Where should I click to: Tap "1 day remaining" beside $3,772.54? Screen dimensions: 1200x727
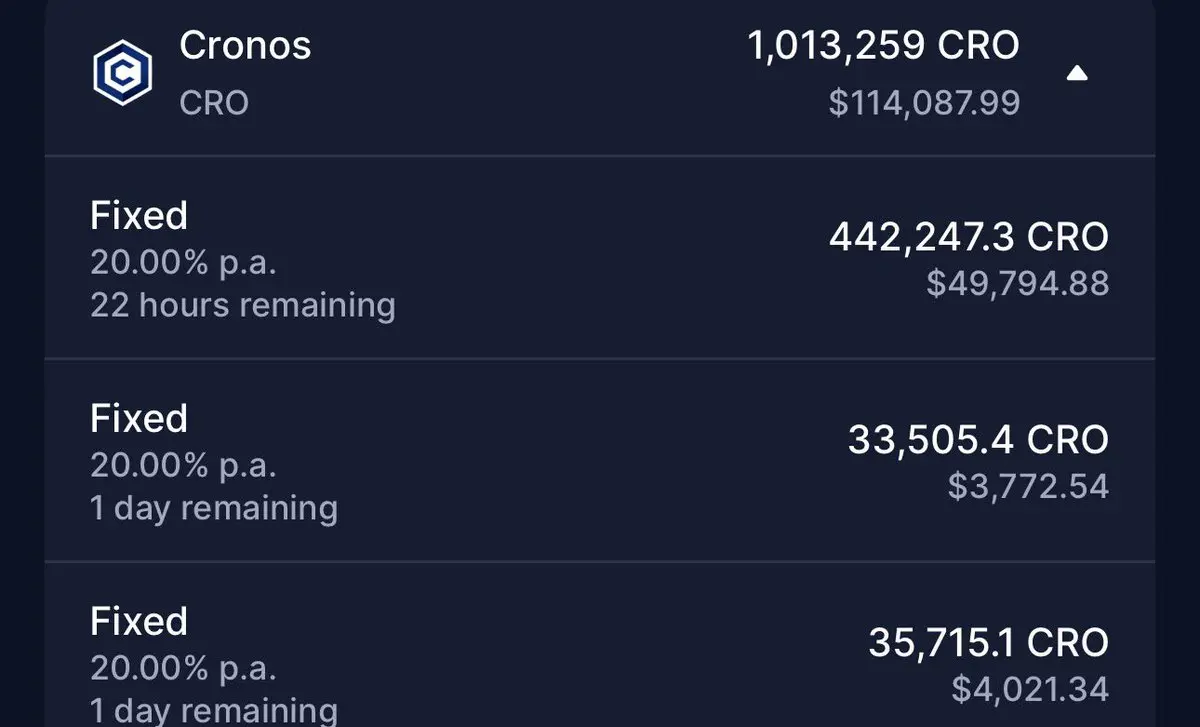point(214,508)
